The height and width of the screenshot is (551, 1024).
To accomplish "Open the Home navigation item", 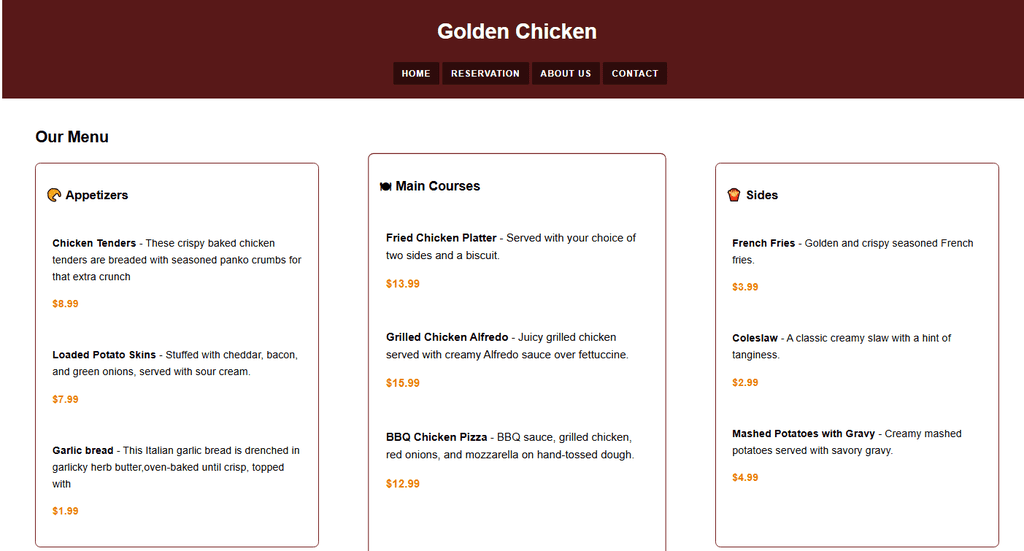I will [416, 73].
